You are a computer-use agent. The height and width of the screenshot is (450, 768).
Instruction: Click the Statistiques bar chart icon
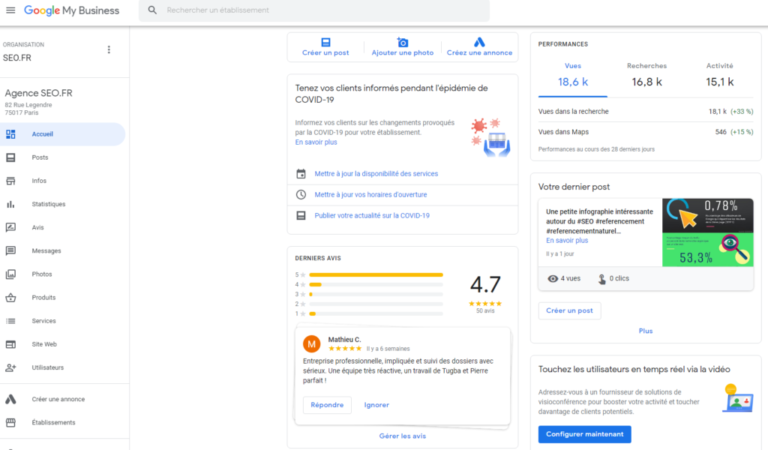(10, 204)
